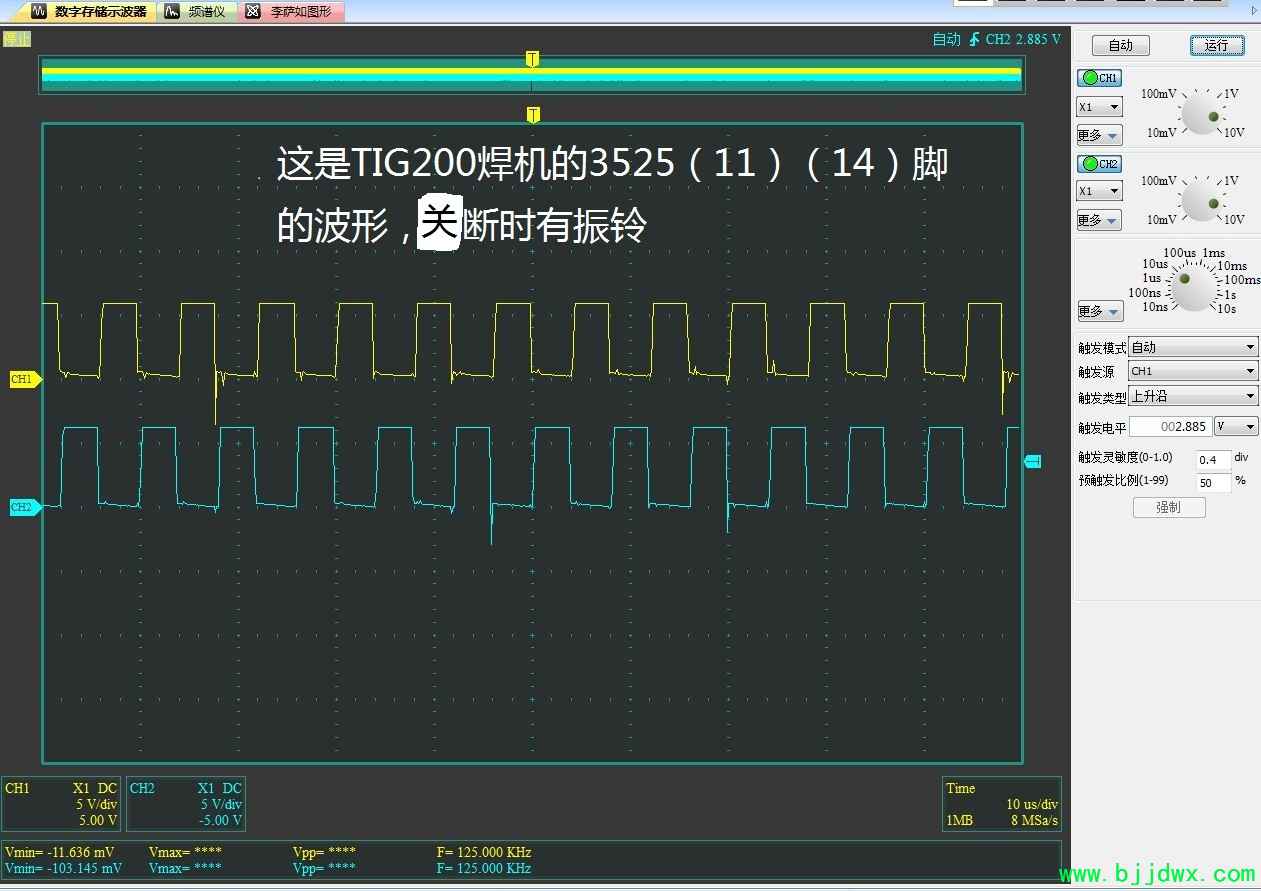Click the trigger level marker on right edge

[1033, 460]
